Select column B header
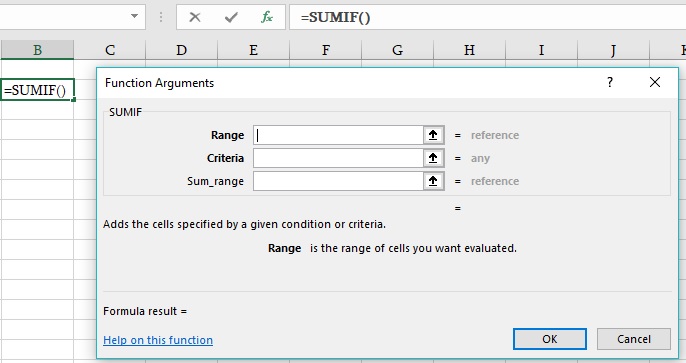Screen dimensions: 686x363 click(37, 50)
